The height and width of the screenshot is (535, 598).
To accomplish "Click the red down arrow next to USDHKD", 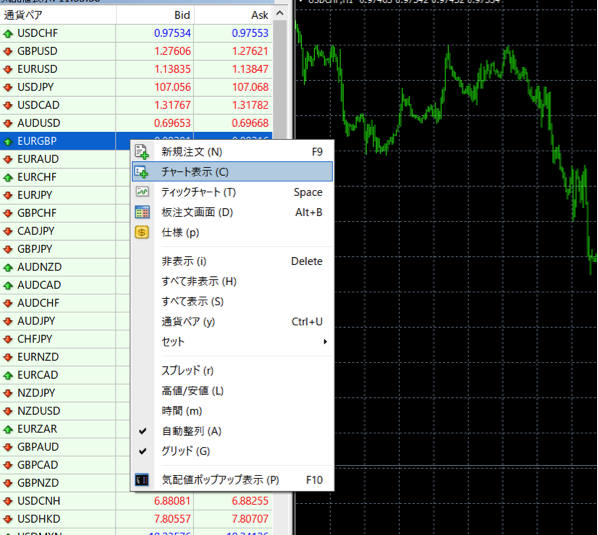I will coord(8,519).
